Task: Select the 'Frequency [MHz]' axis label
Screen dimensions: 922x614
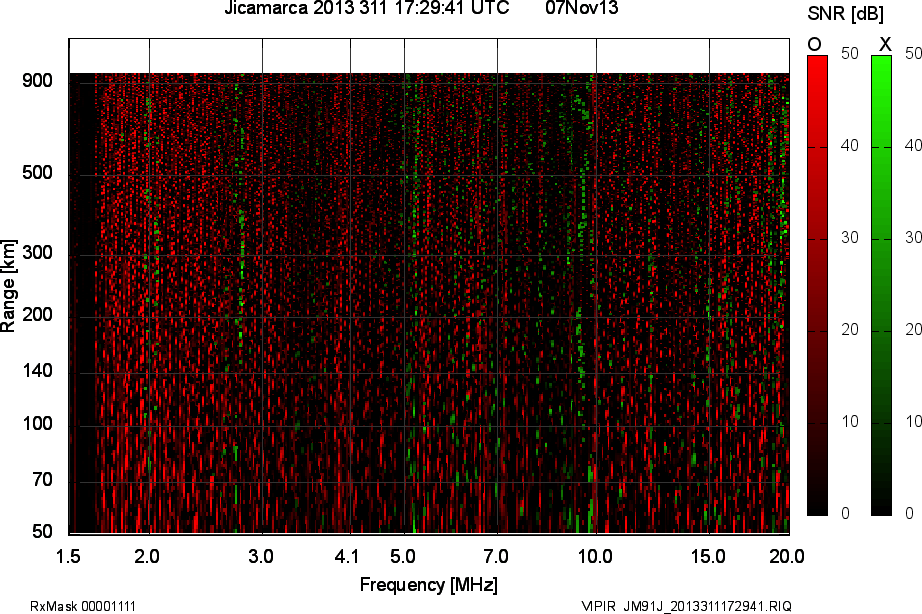Action: pyautogui.click(x=428, y=584)
